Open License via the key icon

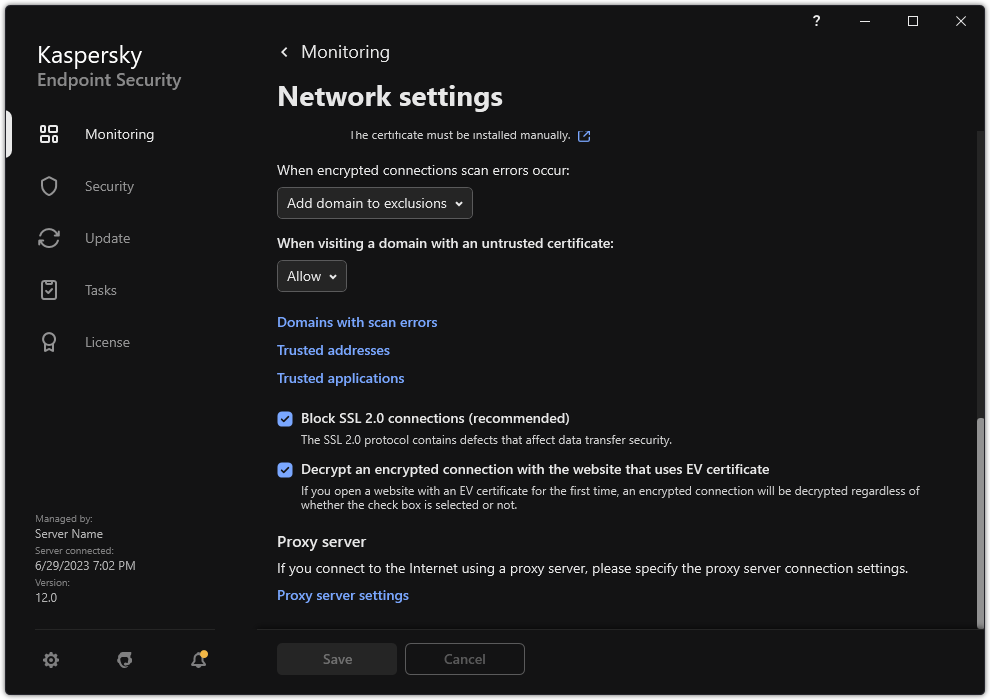pyautogui.click(x=49, y=341)
